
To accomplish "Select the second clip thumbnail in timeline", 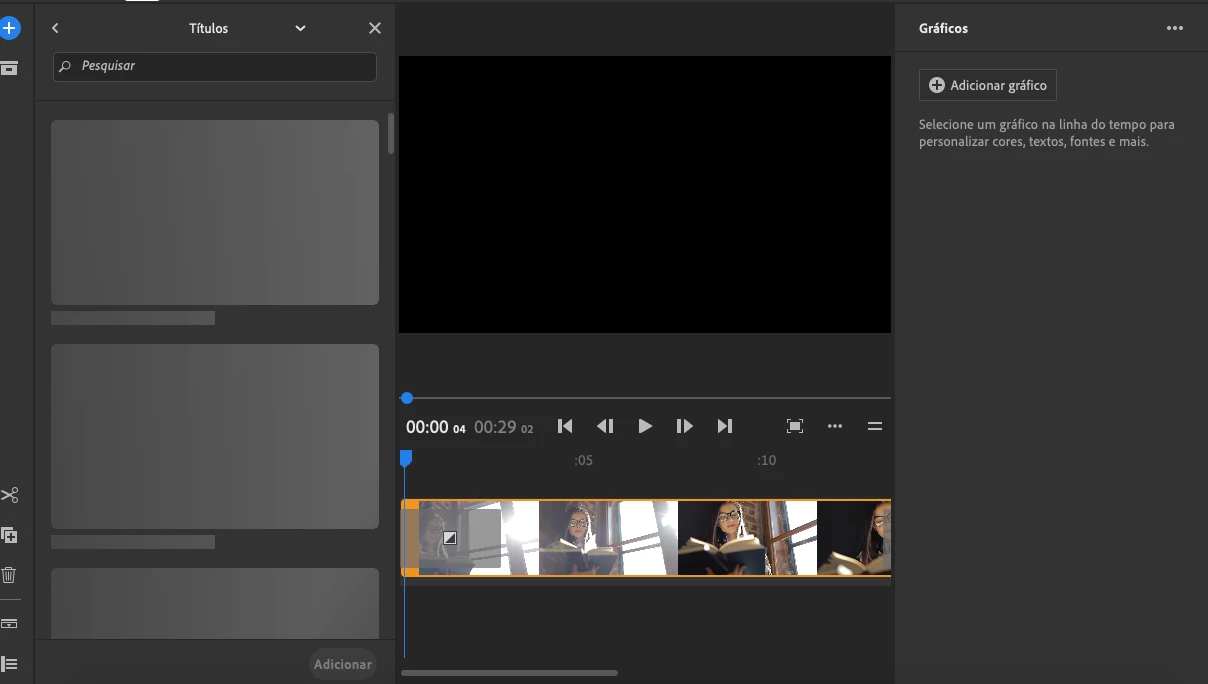I will click(608, 538).
